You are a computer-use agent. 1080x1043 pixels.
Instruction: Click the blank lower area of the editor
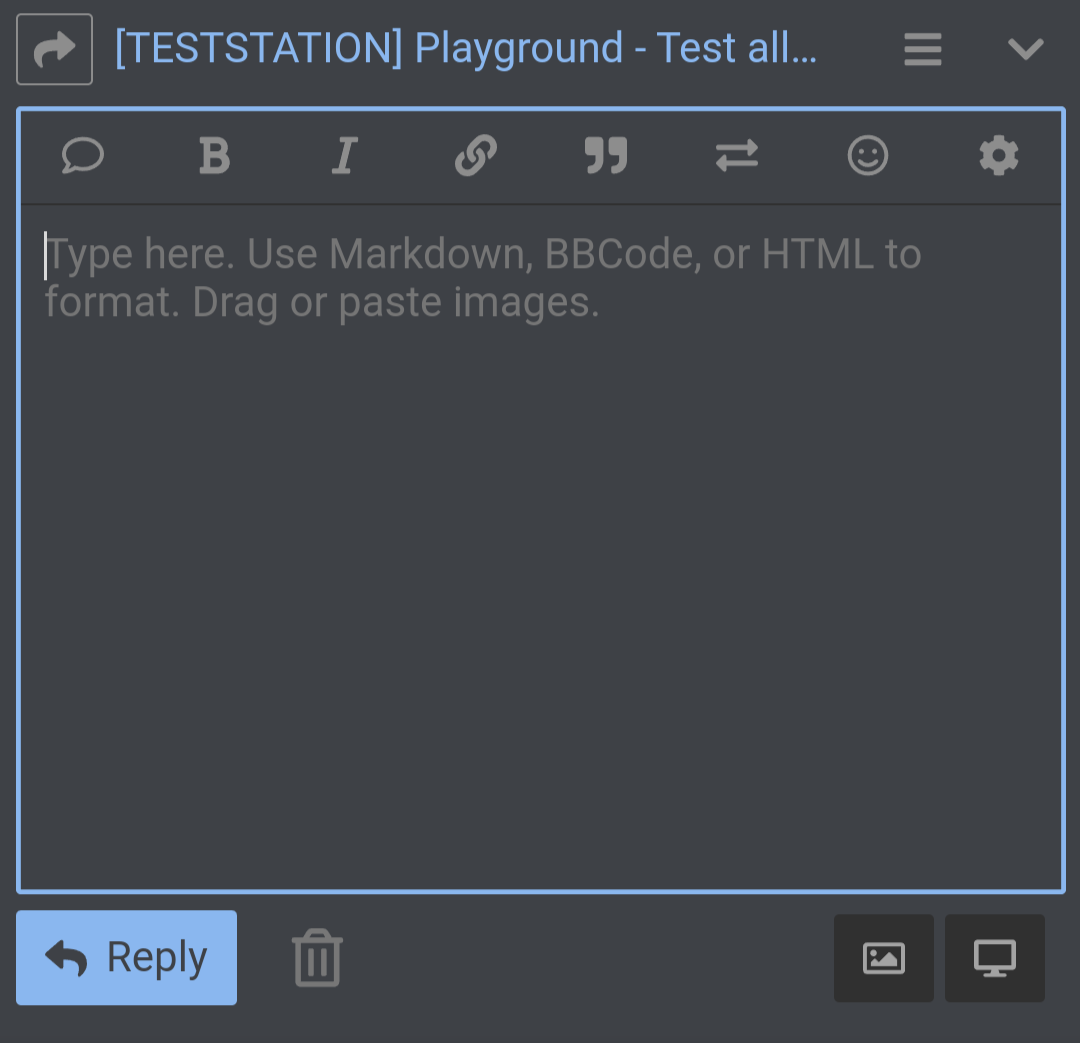541,620
